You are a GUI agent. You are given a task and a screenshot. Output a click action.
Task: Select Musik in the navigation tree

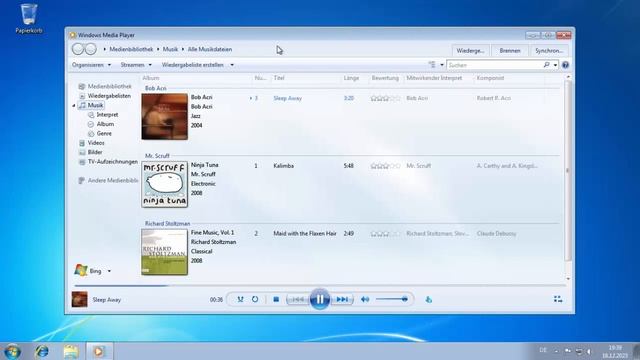tap(91, 105)
